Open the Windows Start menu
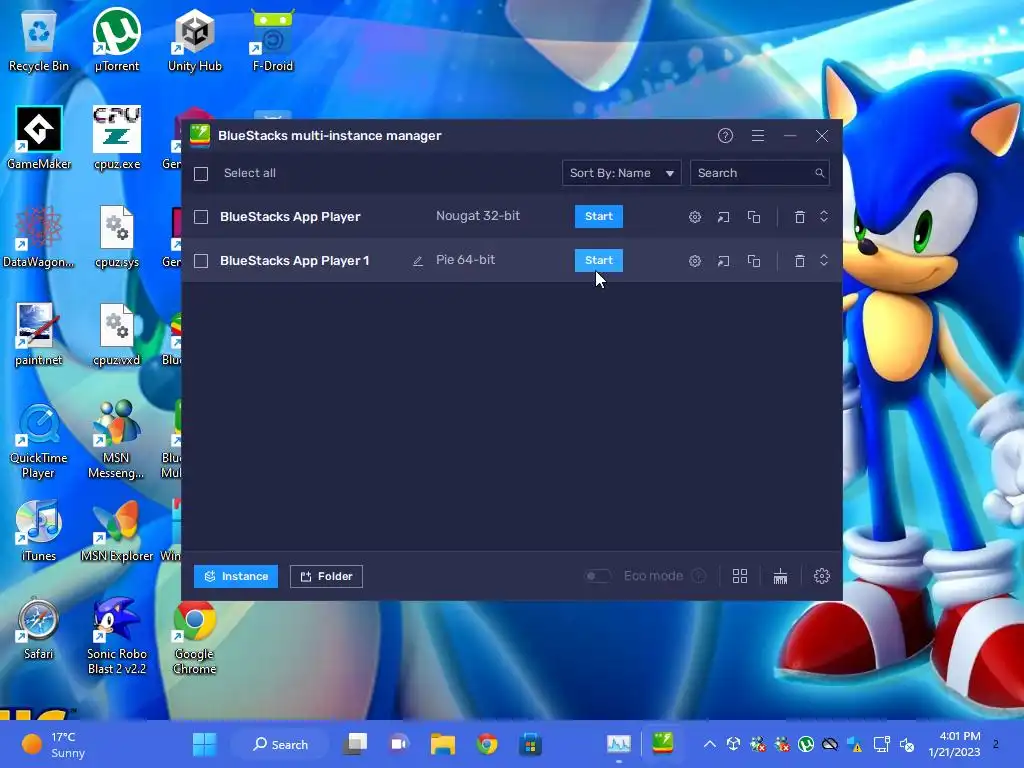 [204, 744]
